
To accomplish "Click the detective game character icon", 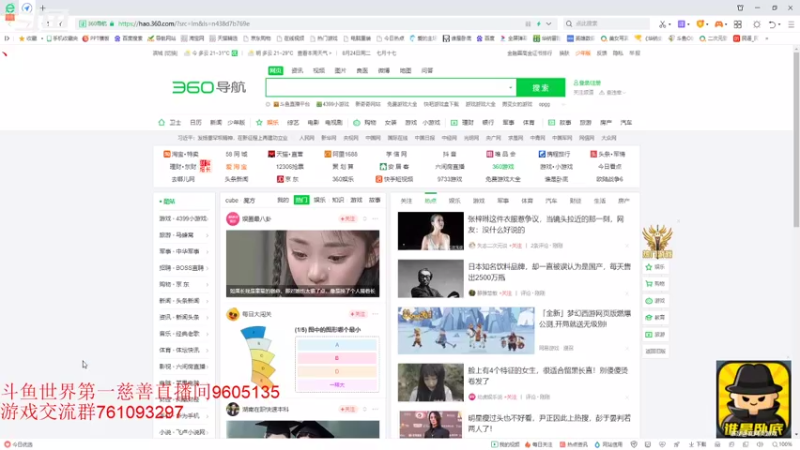I will pyautogui.click(x=754, y=399).
